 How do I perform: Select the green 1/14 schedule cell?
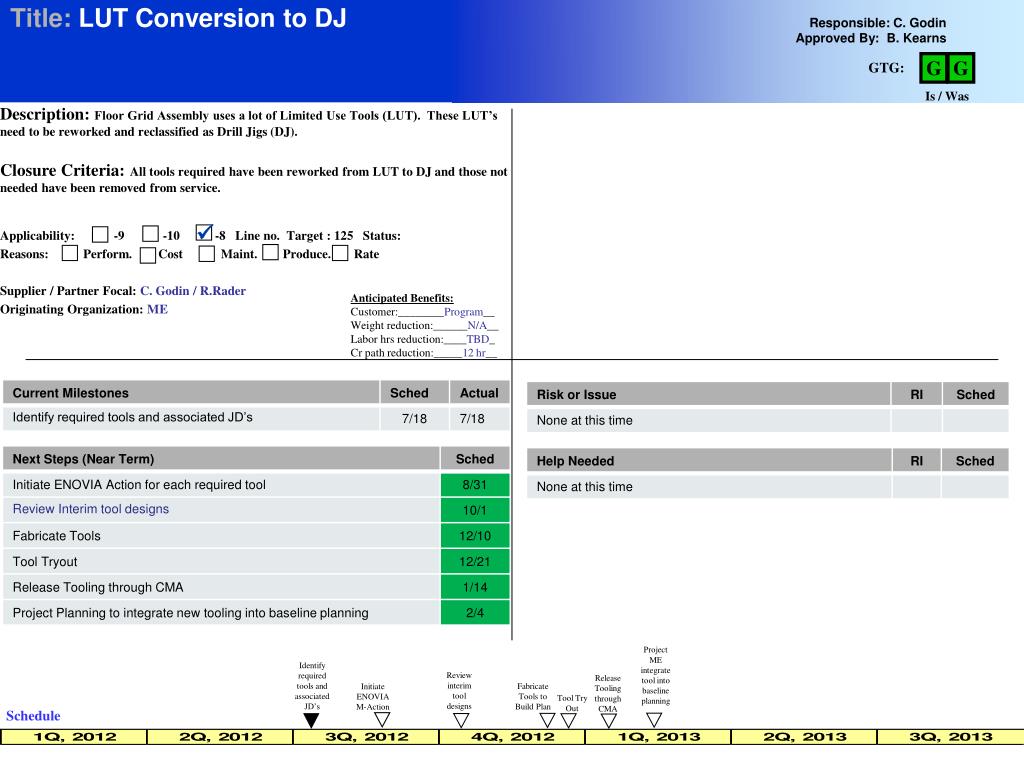coord(475,587)
